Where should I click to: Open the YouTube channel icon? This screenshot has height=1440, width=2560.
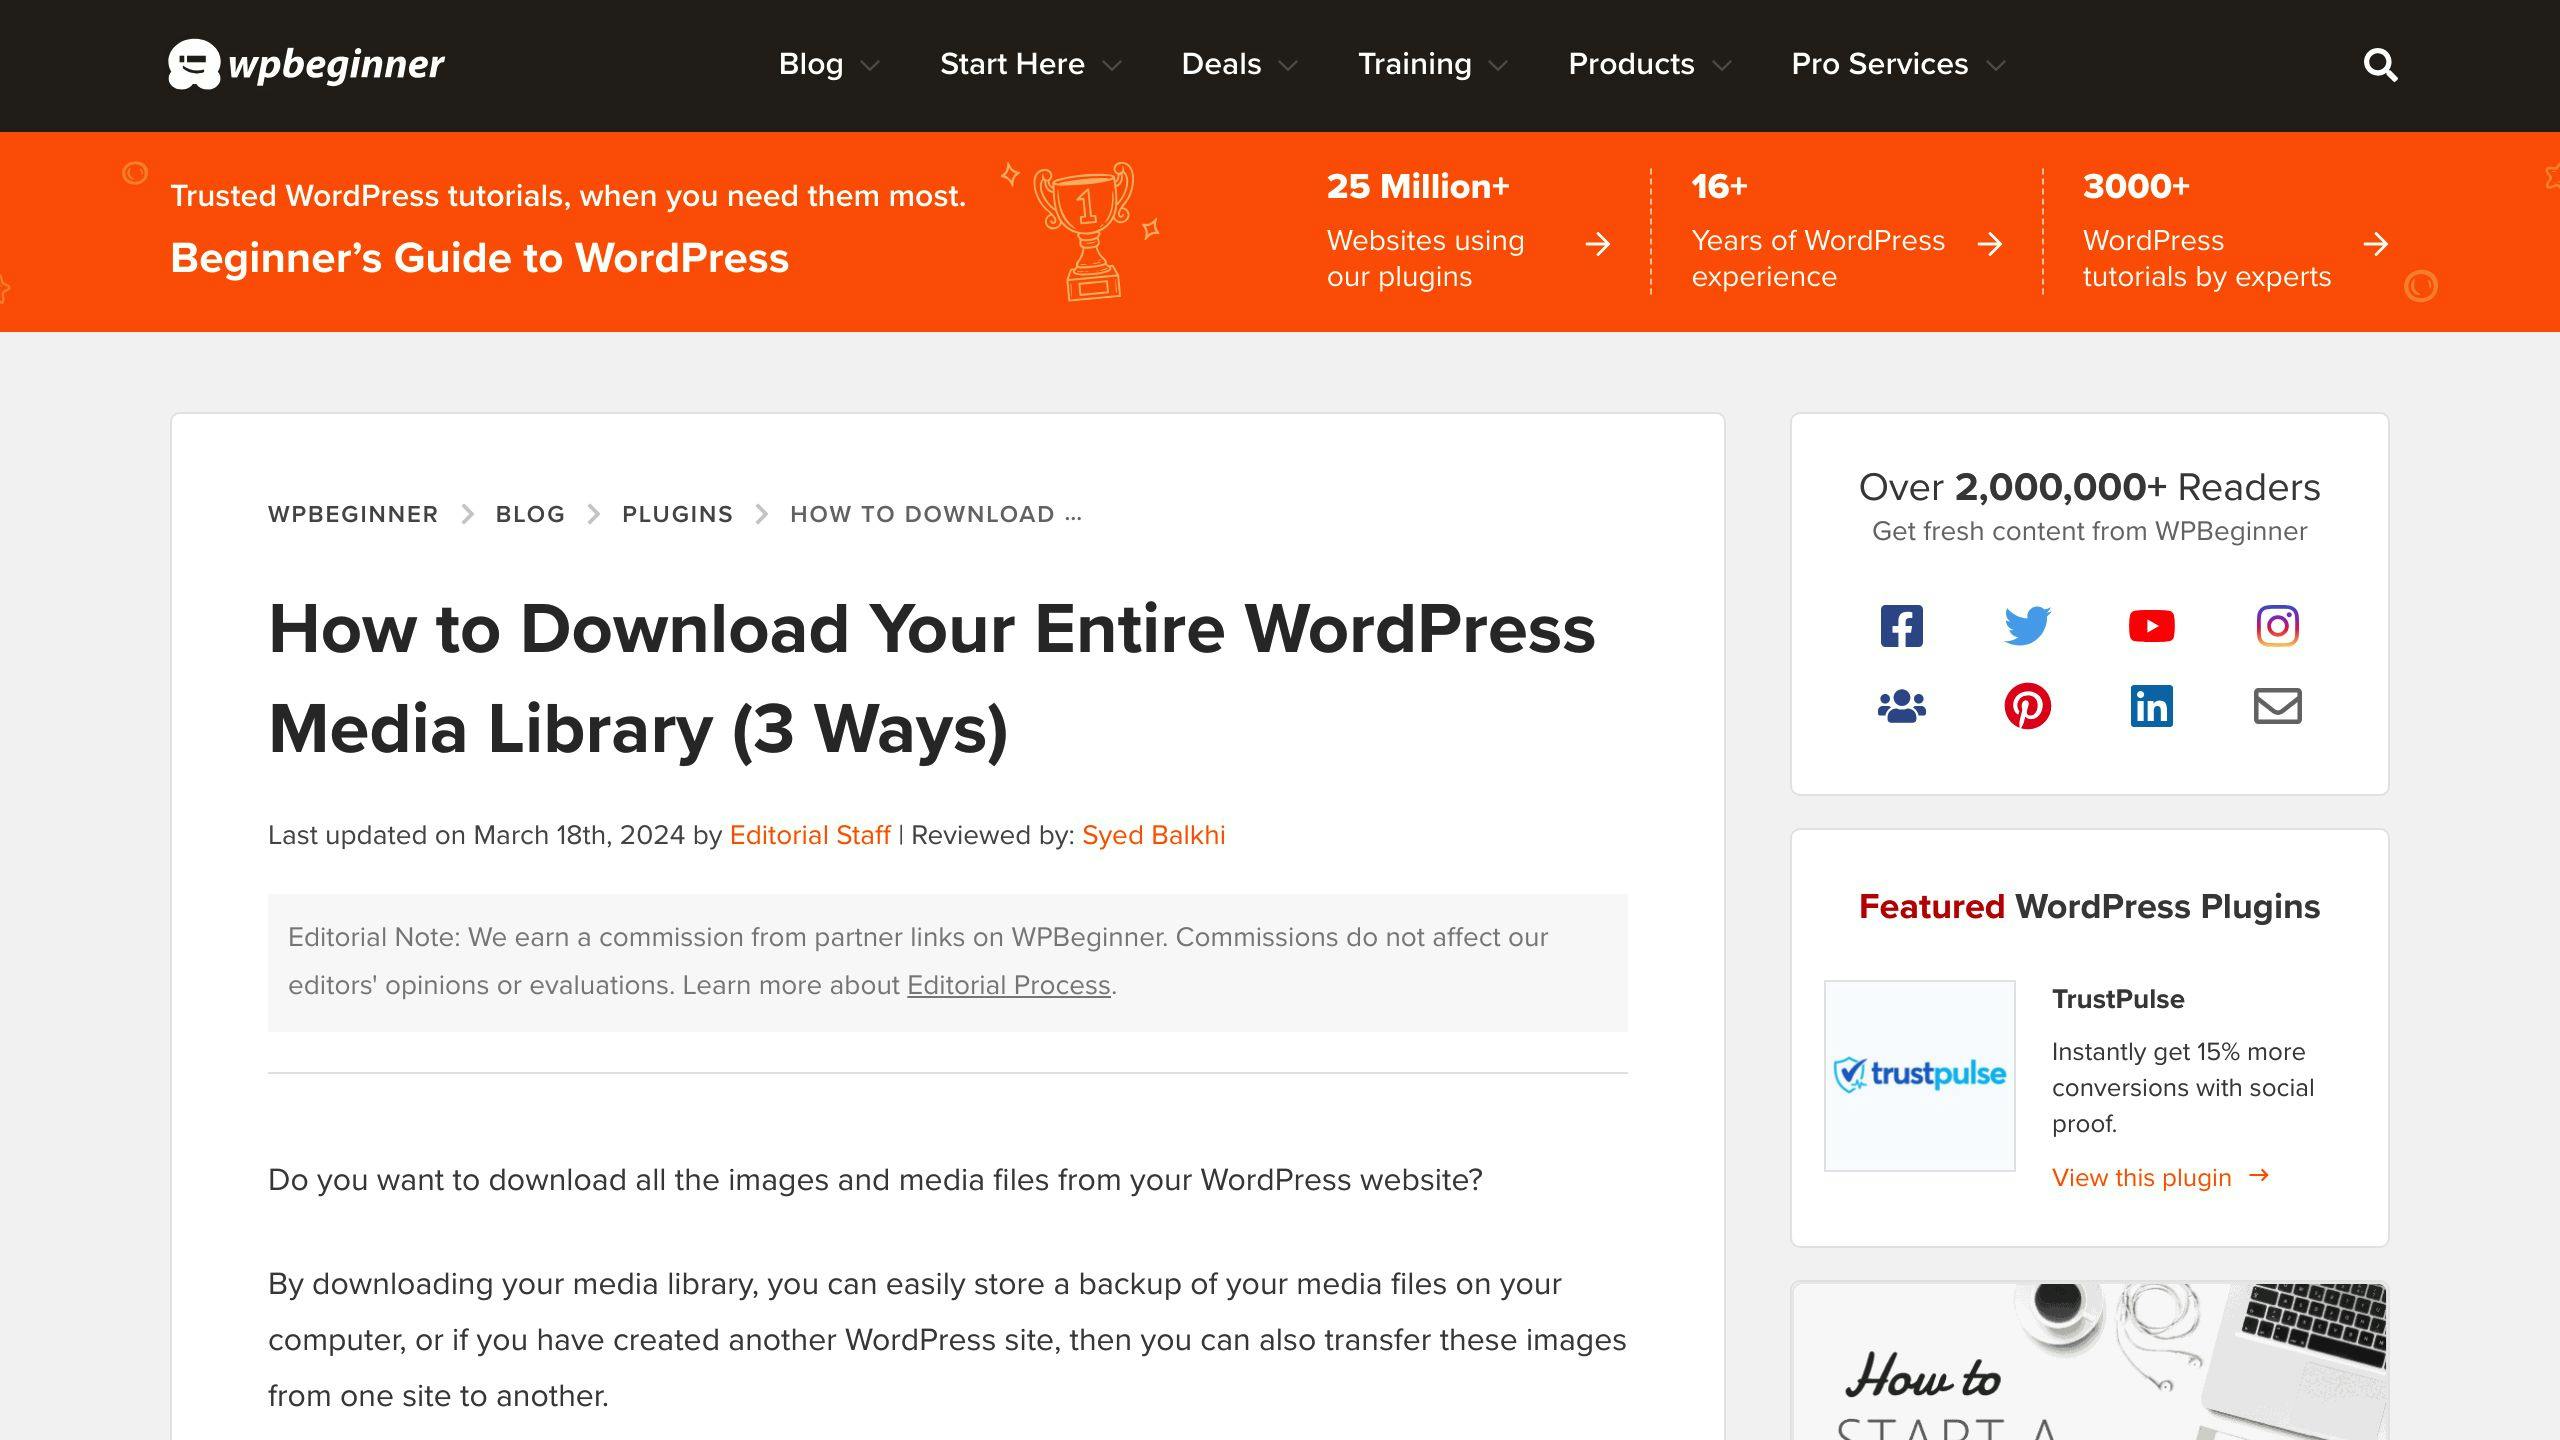(x=2151, y=625)
